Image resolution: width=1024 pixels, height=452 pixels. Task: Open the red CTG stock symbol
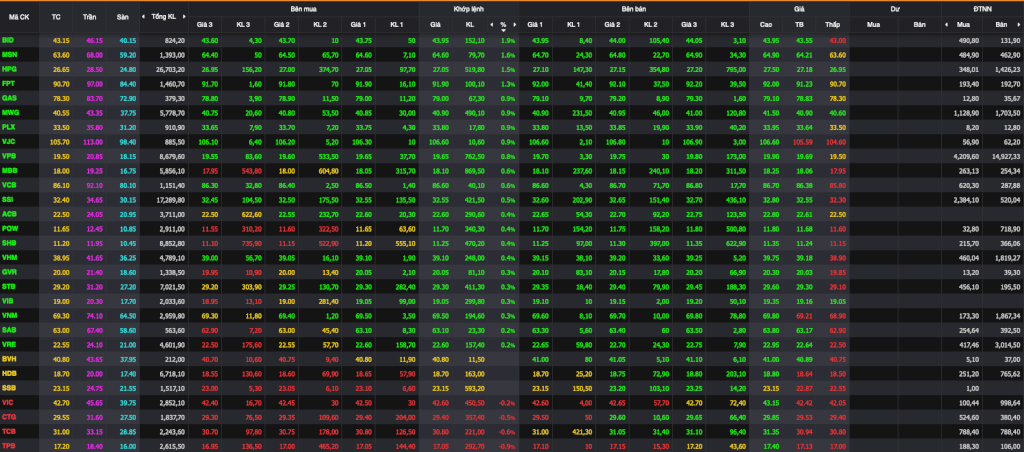point(9,416)
